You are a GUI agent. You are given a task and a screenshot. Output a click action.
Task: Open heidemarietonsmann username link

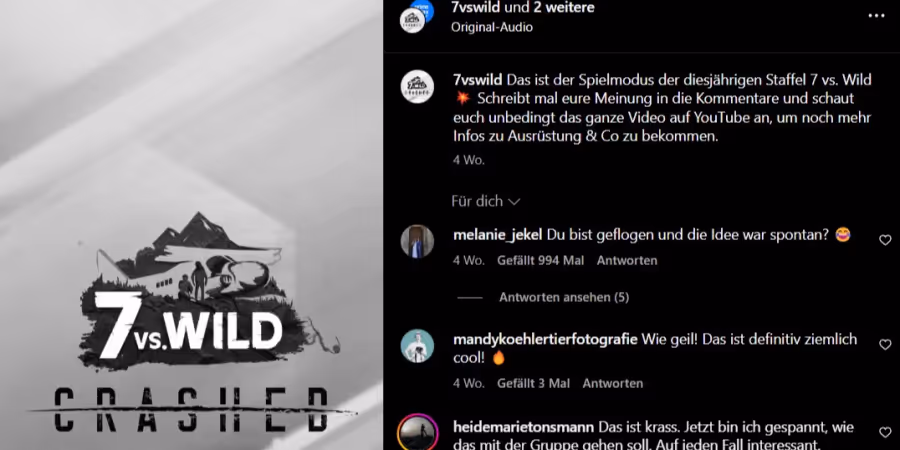coord(523,428)
